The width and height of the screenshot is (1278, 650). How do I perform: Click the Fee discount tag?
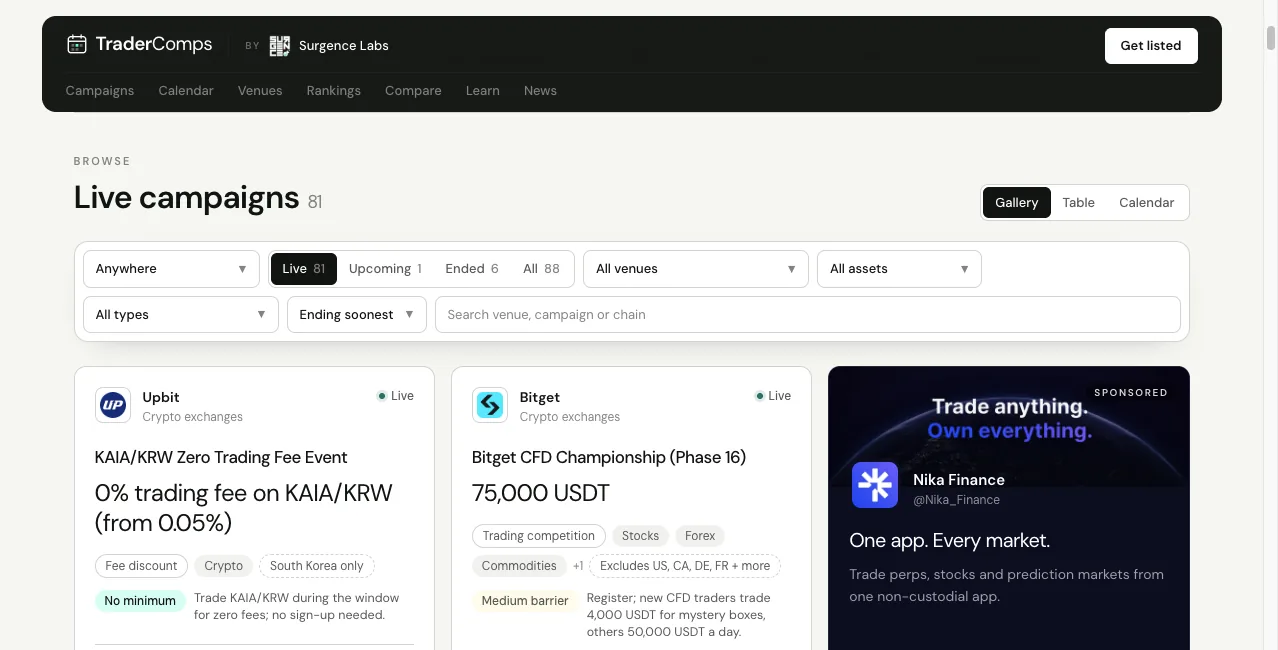coord(141,566)
